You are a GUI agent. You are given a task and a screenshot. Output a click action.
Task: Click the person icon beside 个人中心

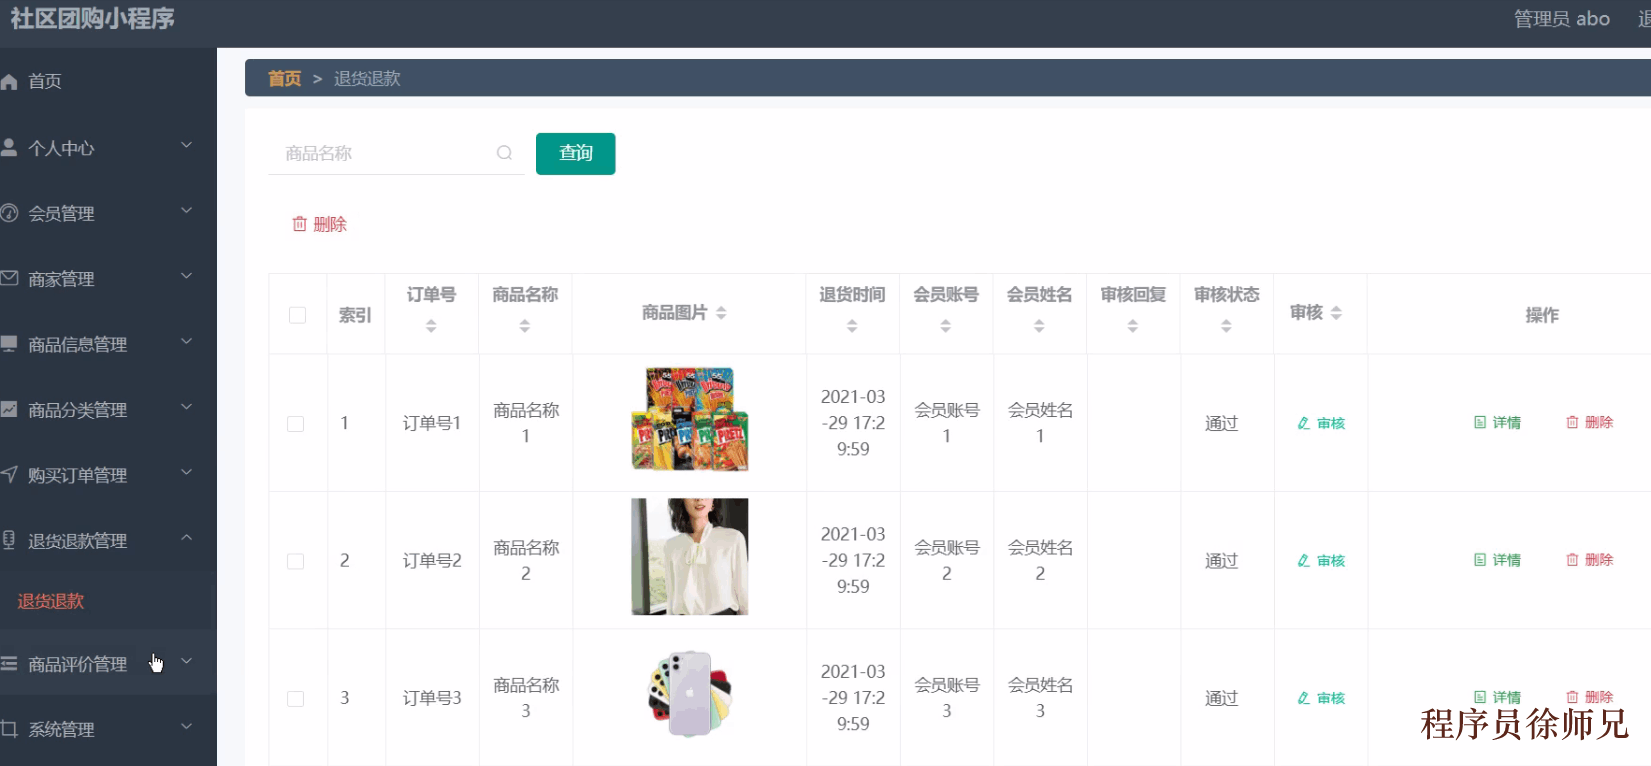click(x=9, y=147)
